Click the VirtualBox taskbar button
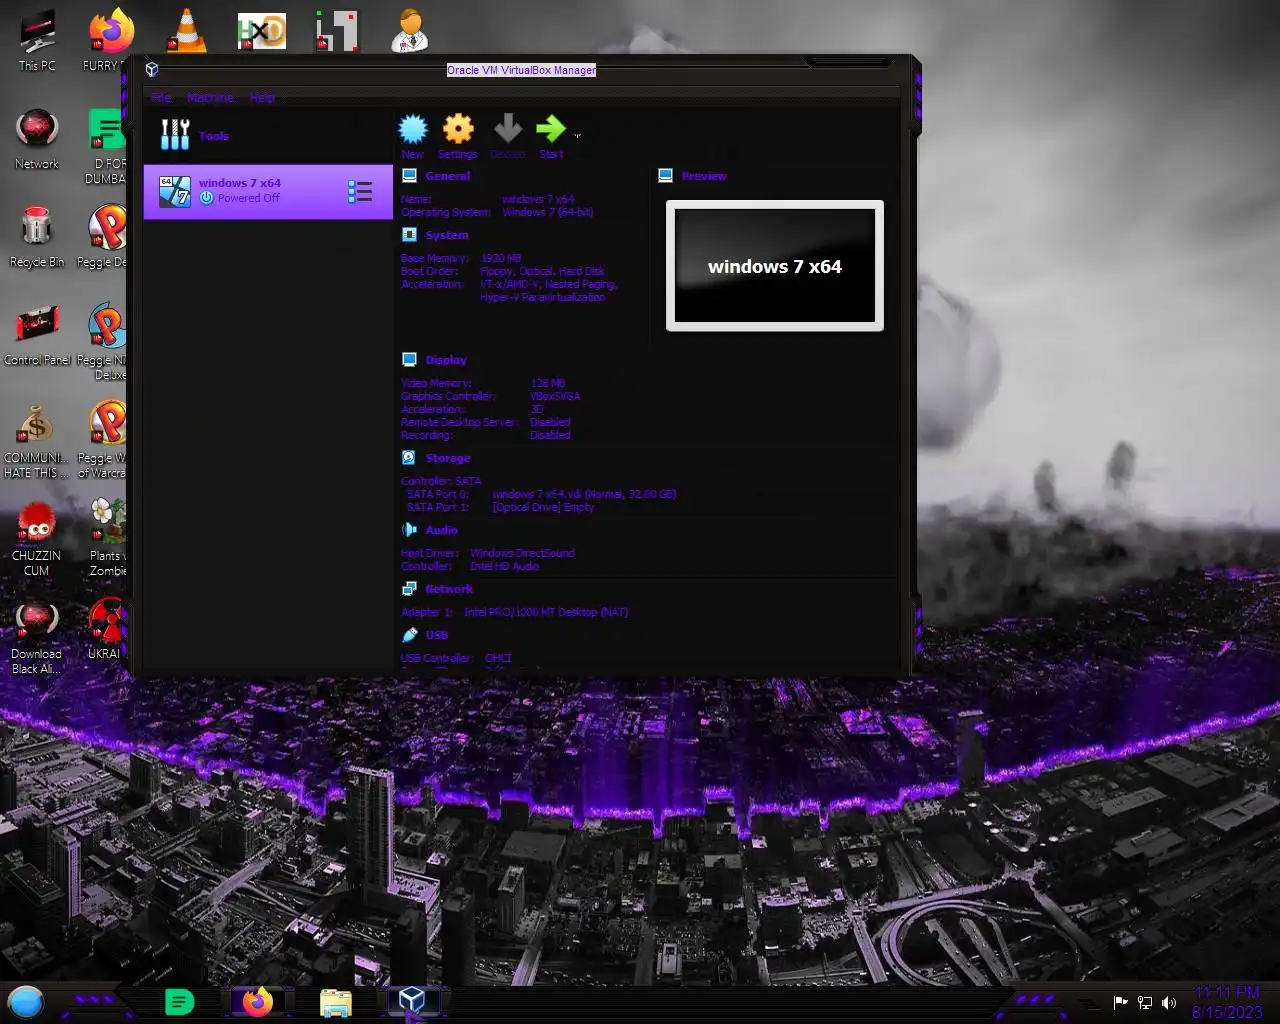1280x1024 pixels. coord(412,1000)
